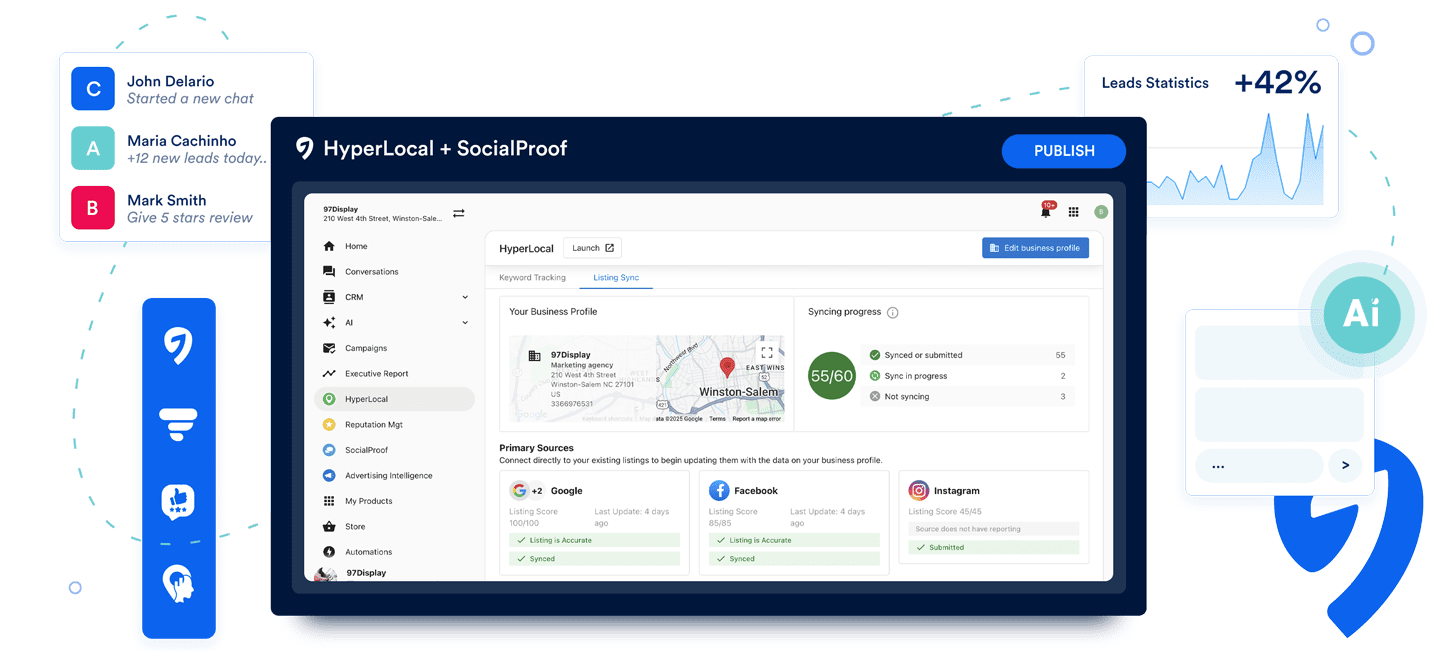Click the Syncing progress info icon
The height and width of the screenshot is (651, 1440).
[893, 312]
